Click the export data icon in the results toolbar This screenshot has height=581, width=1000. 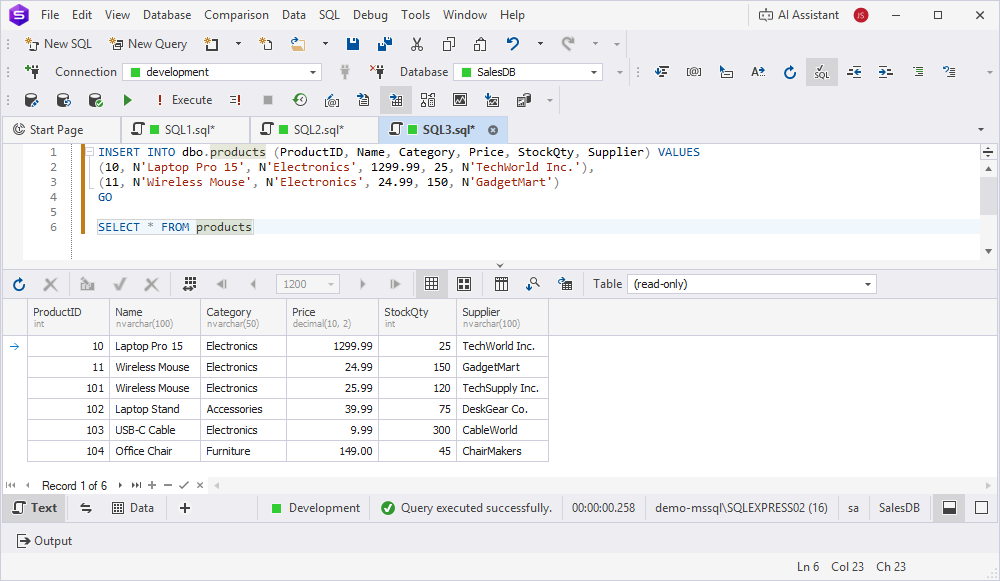point(565,284)
